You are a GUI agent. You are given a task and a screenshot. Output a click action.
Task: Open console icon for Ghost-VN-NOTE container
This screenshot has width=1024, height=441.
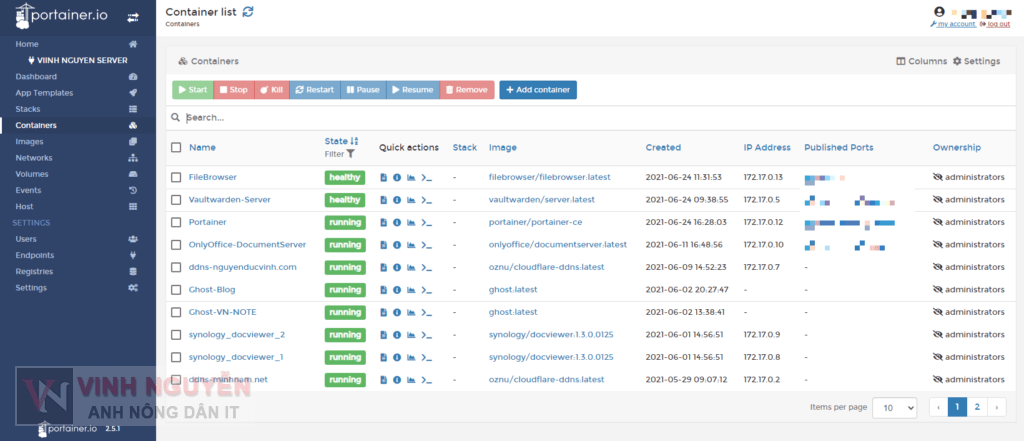[427, 312]
